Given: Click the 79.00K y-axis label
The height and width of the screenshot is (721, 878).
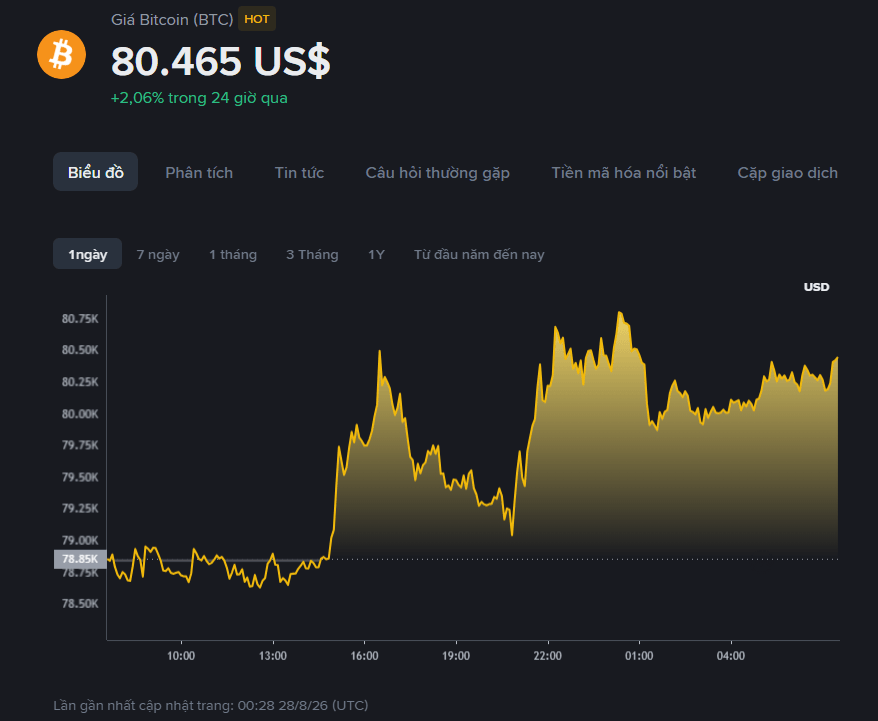Looking at the screenshot, I should 80,540.
